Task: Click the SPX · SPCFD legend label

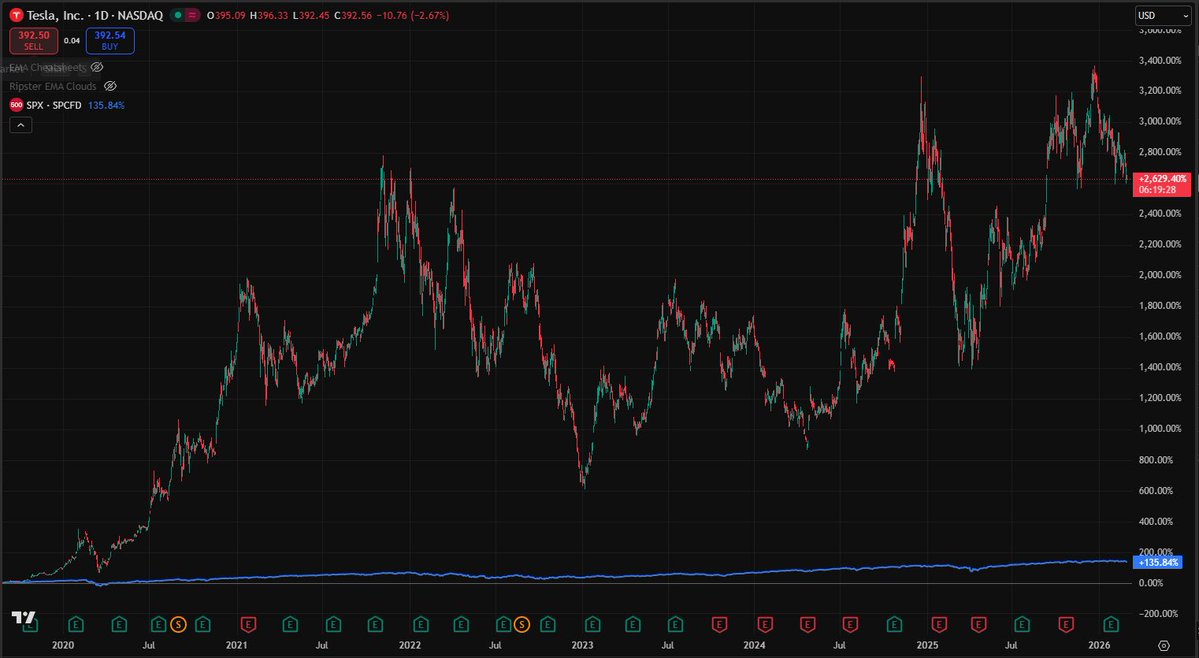Action: tap(54, 105)
